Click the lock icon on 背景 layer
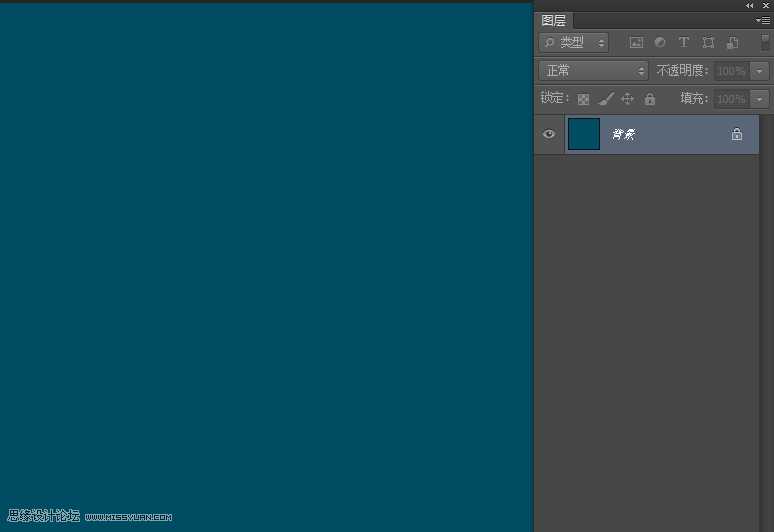 (737, 134)
